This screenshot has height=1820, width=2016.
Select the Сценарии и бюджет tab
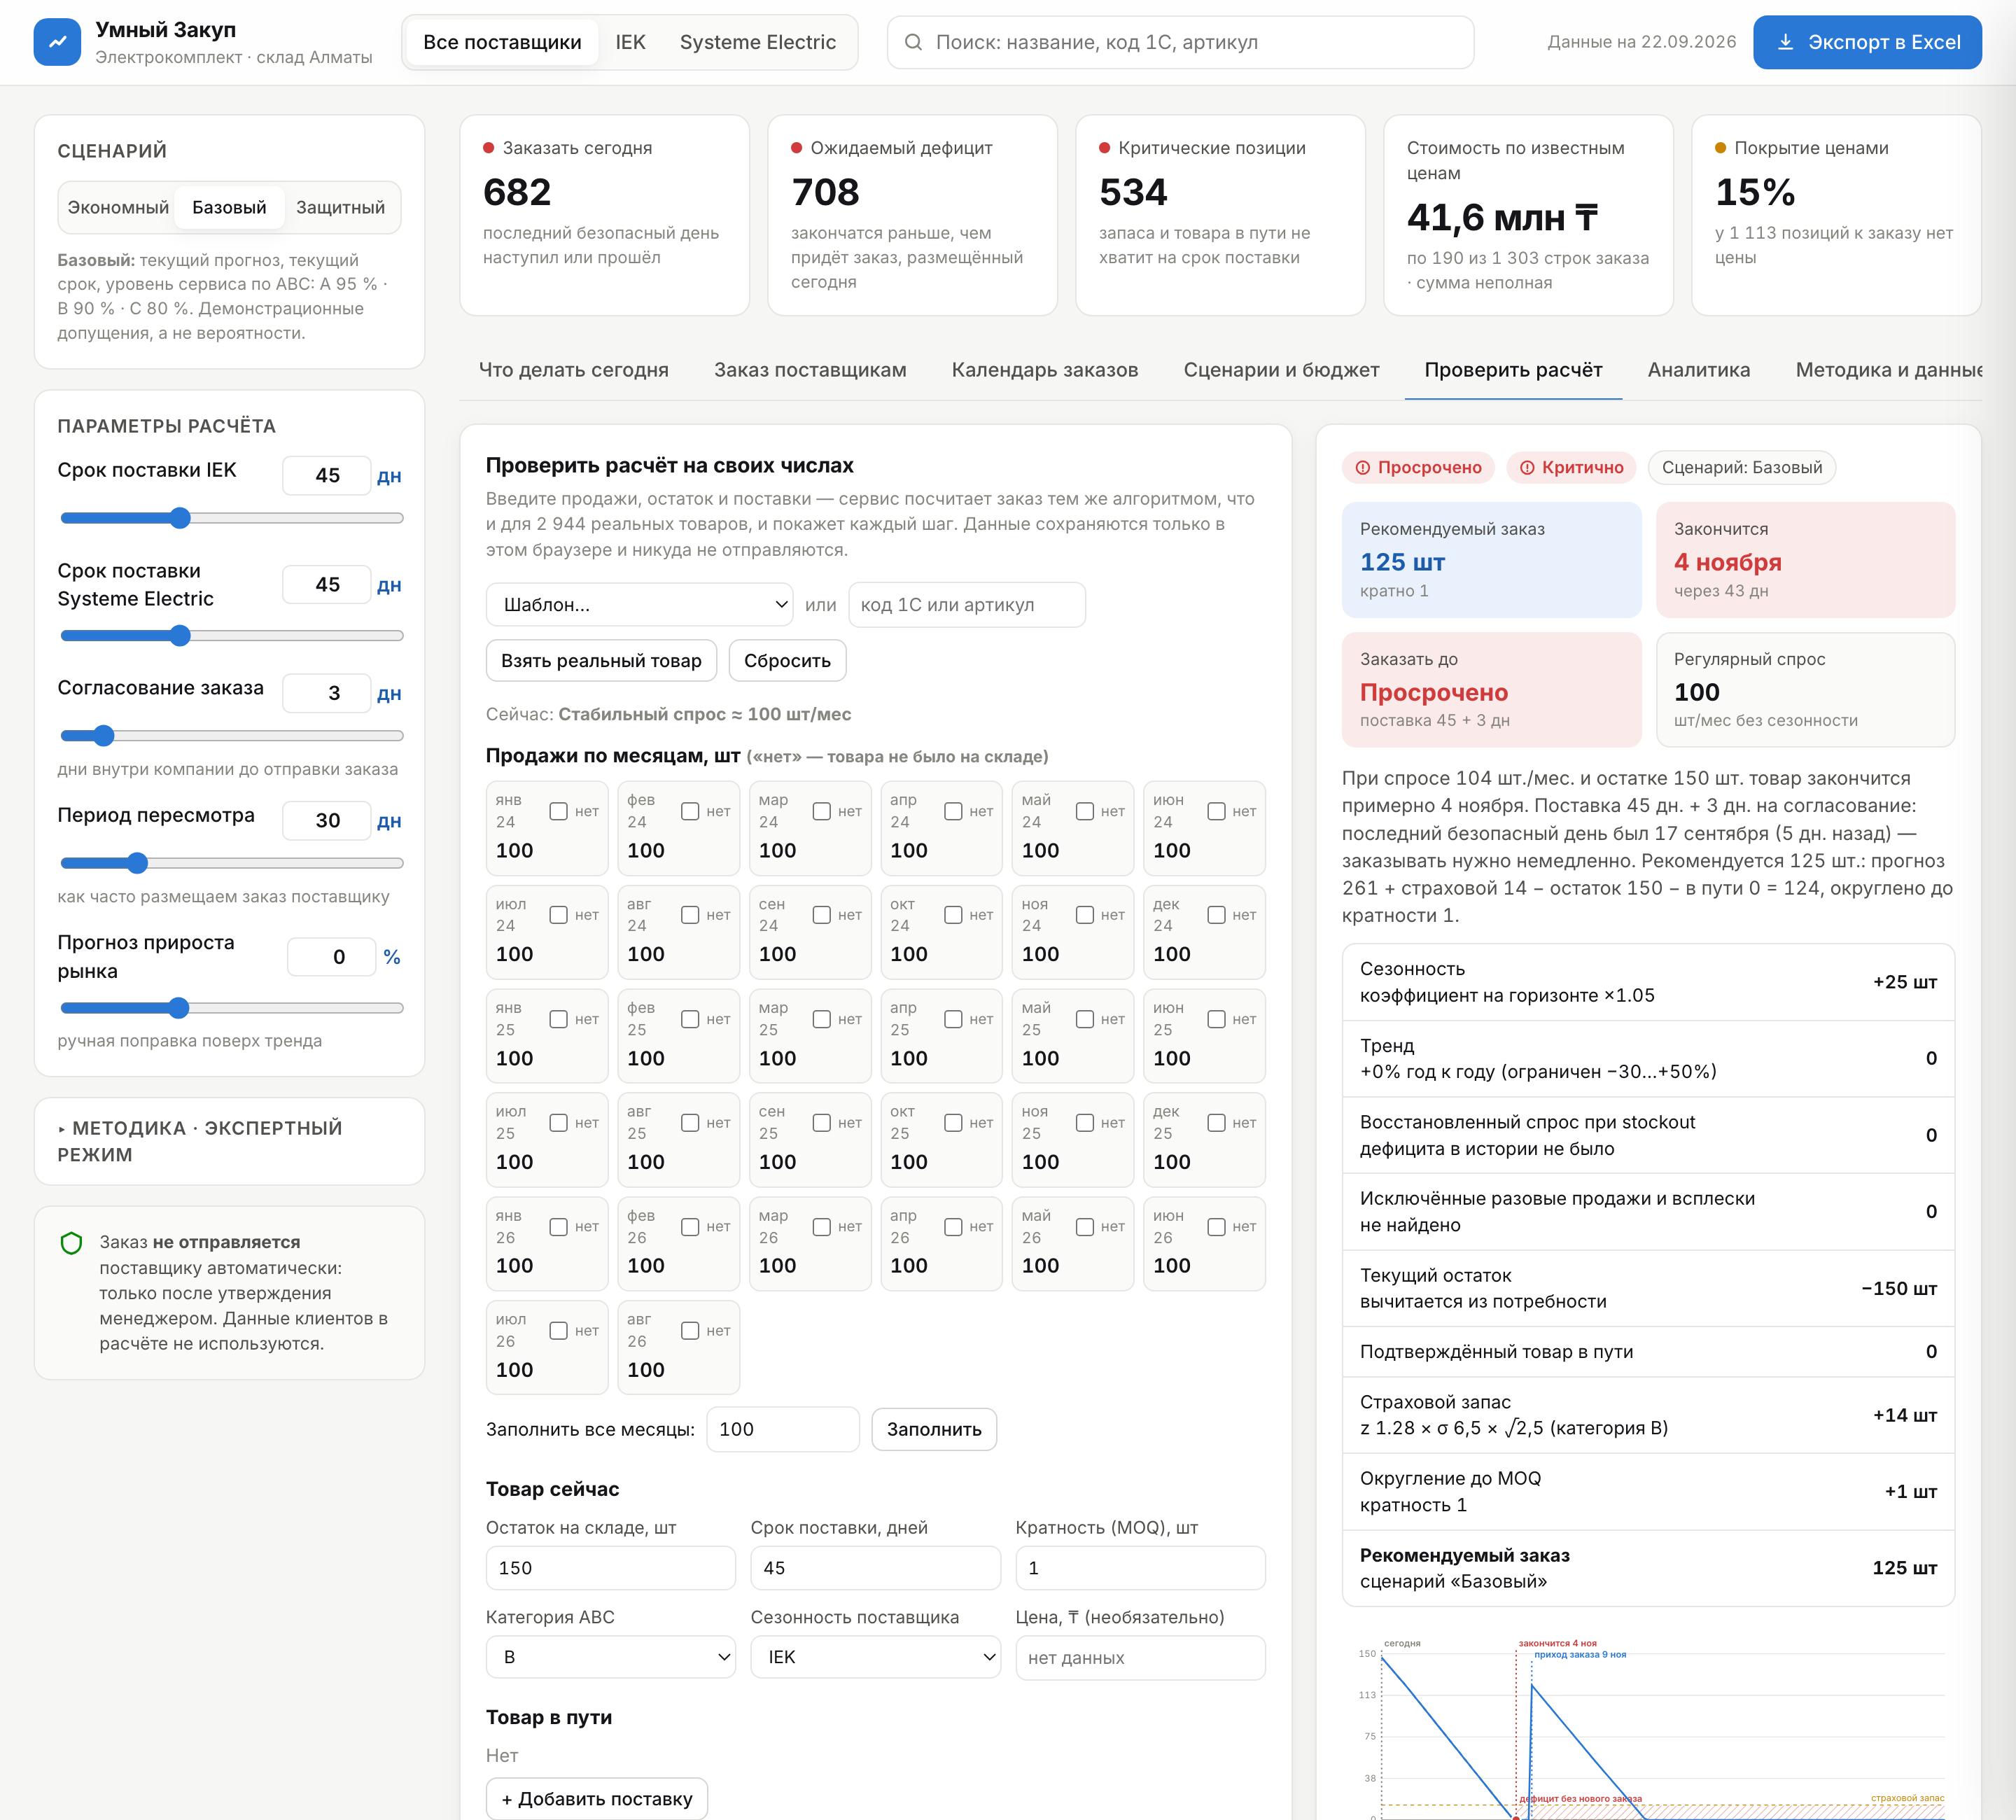point(1281,370)
